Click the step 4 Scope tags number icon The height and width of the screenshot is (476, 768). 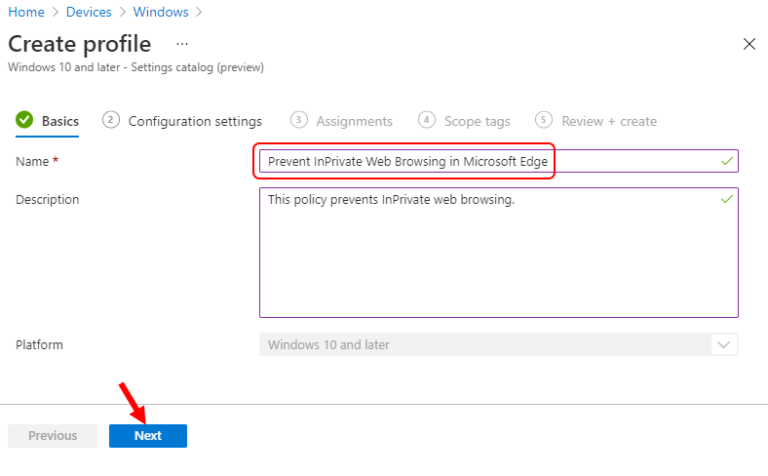click(427, 120)
